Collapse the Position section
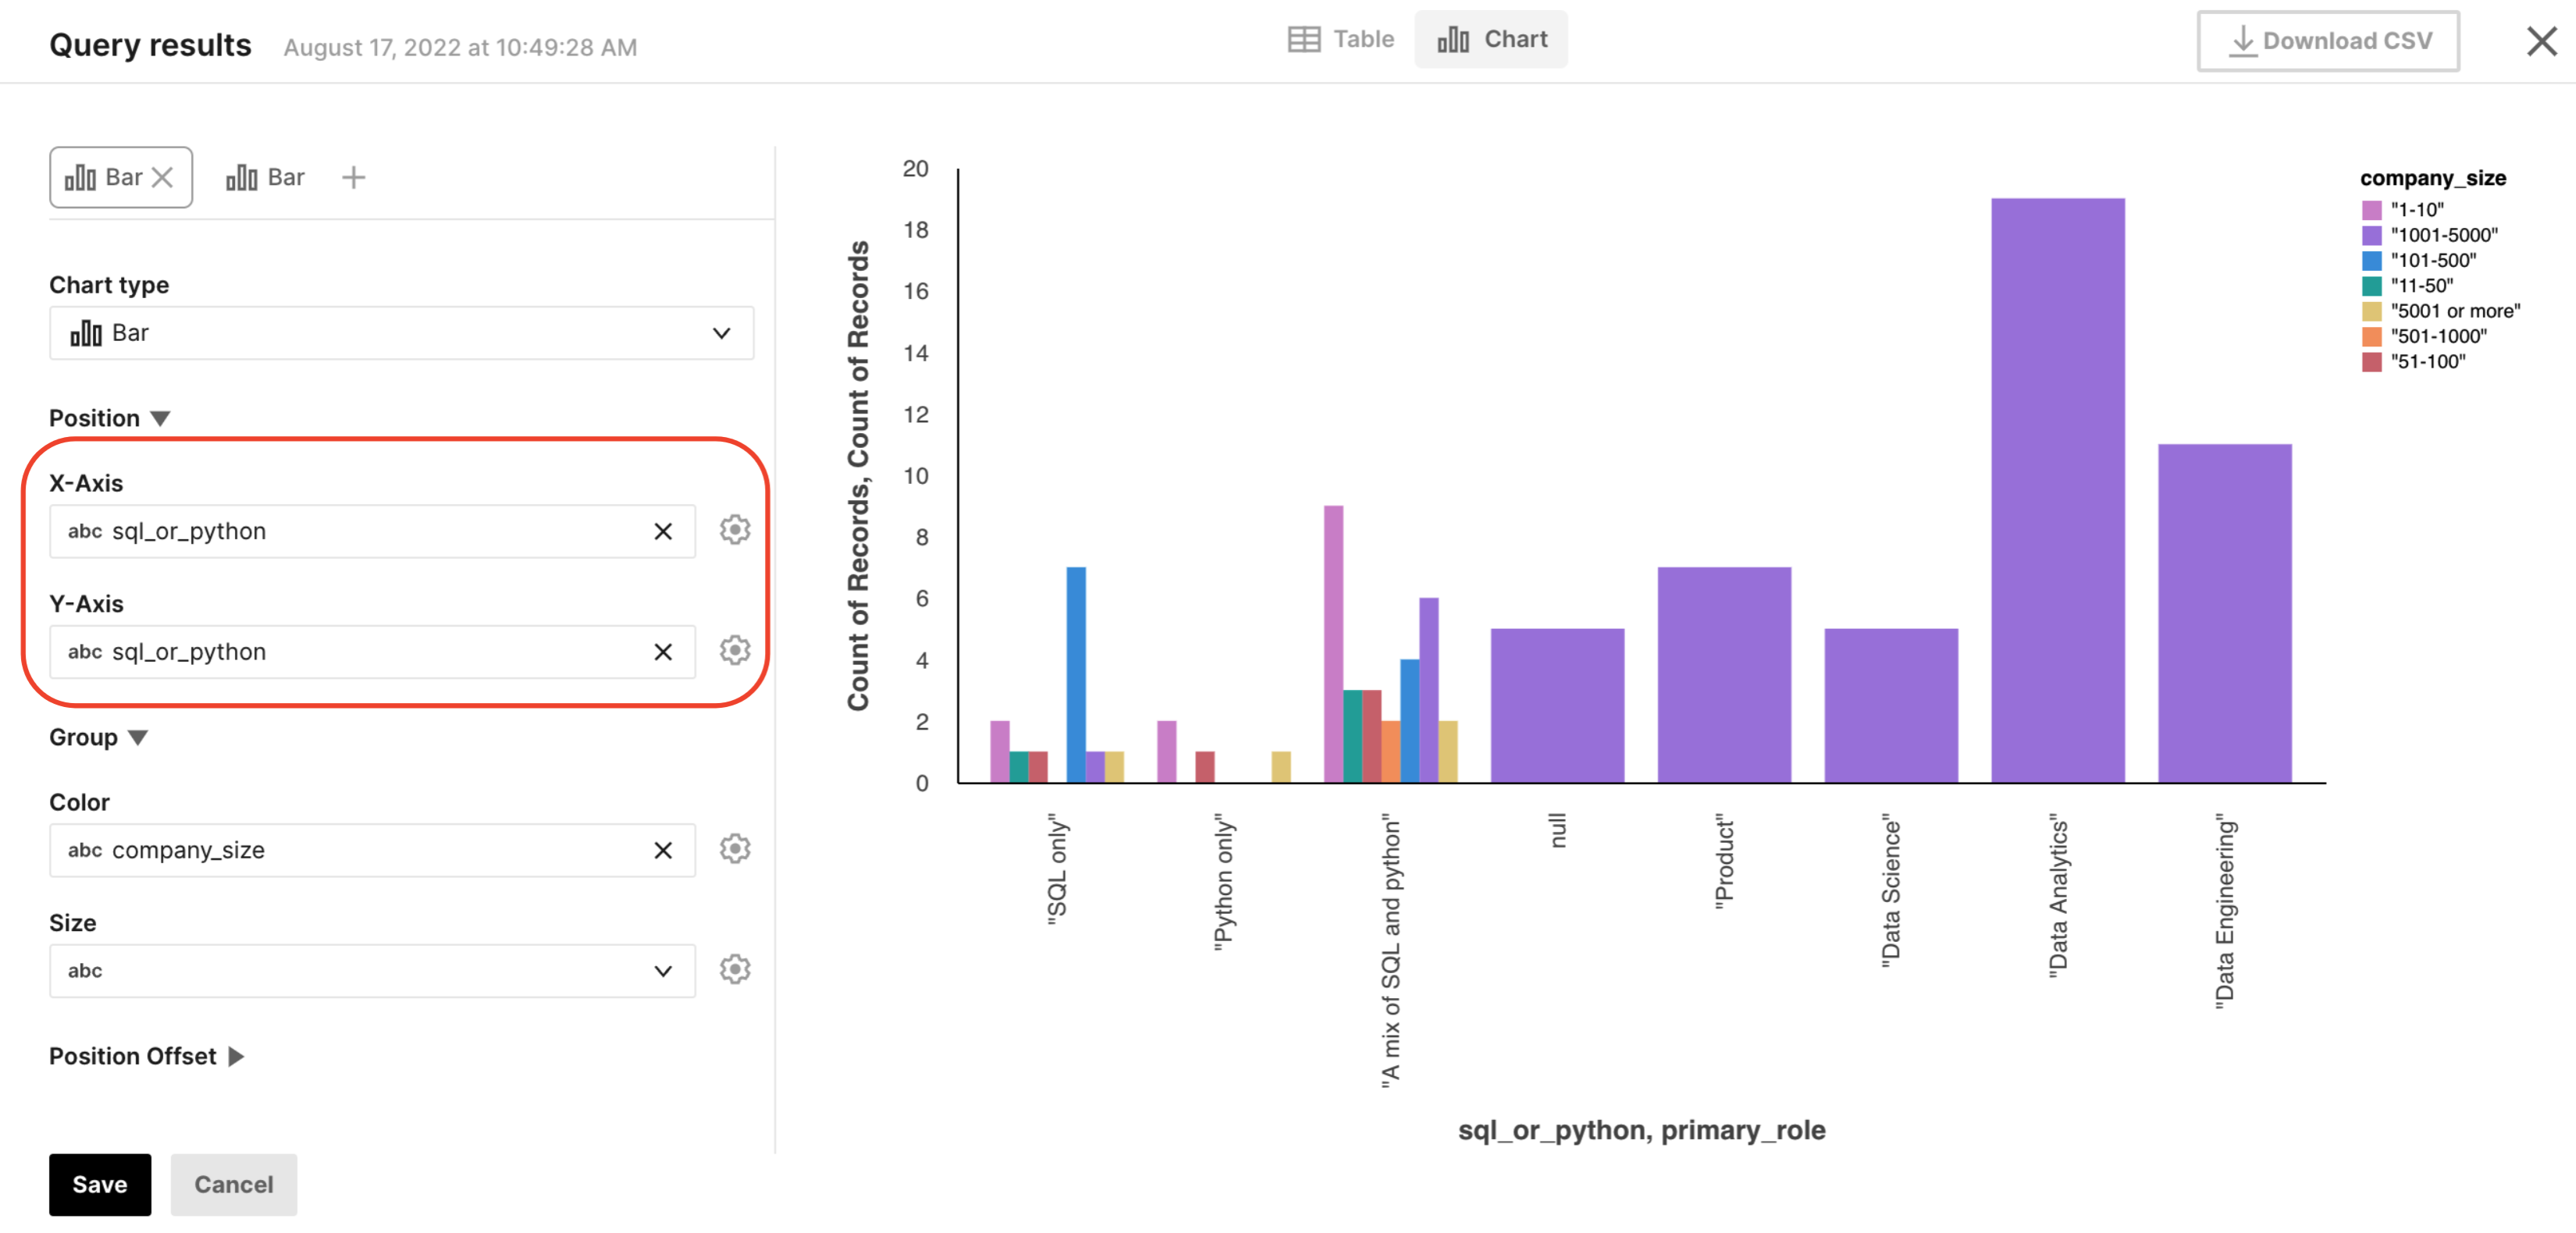Screen dimensions: 2576x1233 coord(160,418)
